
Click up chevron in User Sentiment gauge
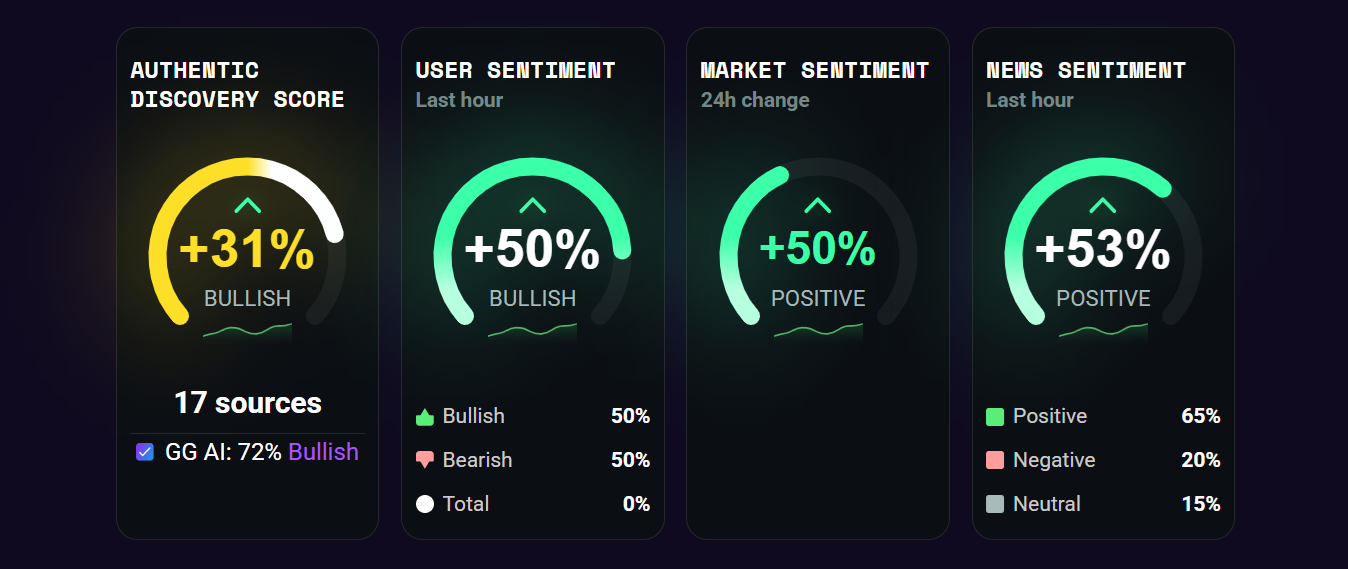click(533, 206)
